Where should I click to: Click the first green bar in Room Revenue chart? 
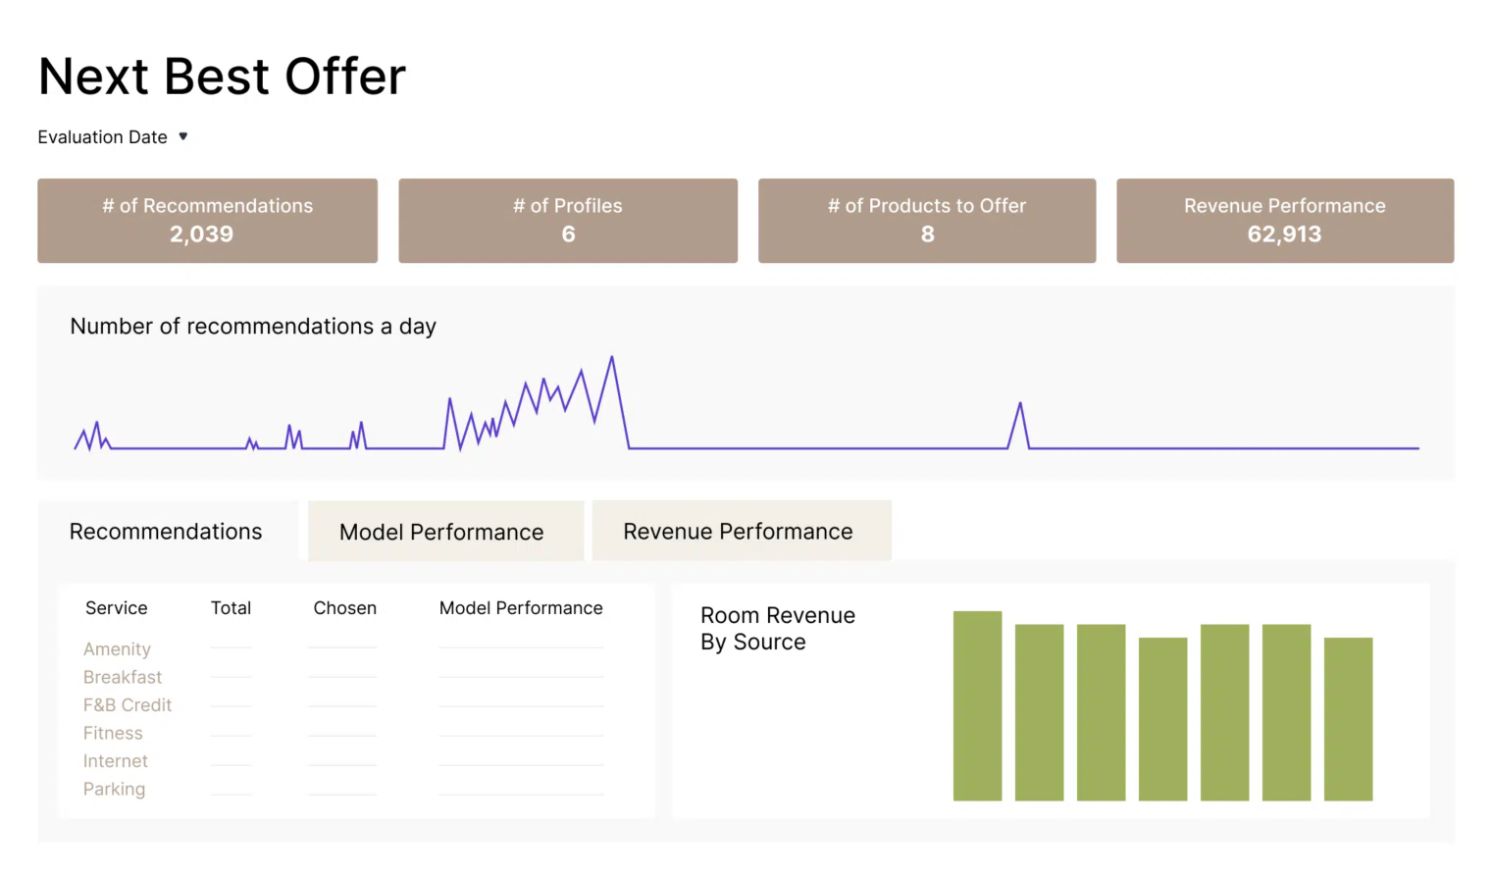coord(977,706)
